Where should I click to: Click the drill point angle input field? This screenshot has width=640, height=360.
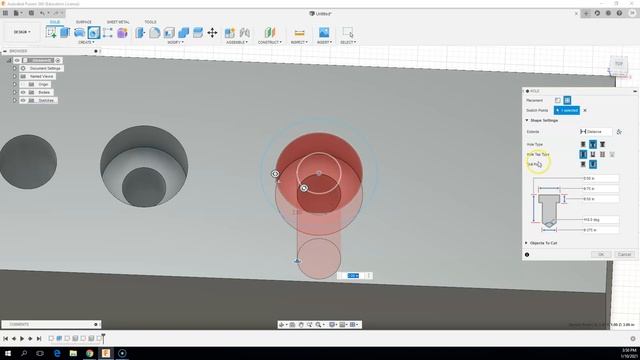(601, 220)
